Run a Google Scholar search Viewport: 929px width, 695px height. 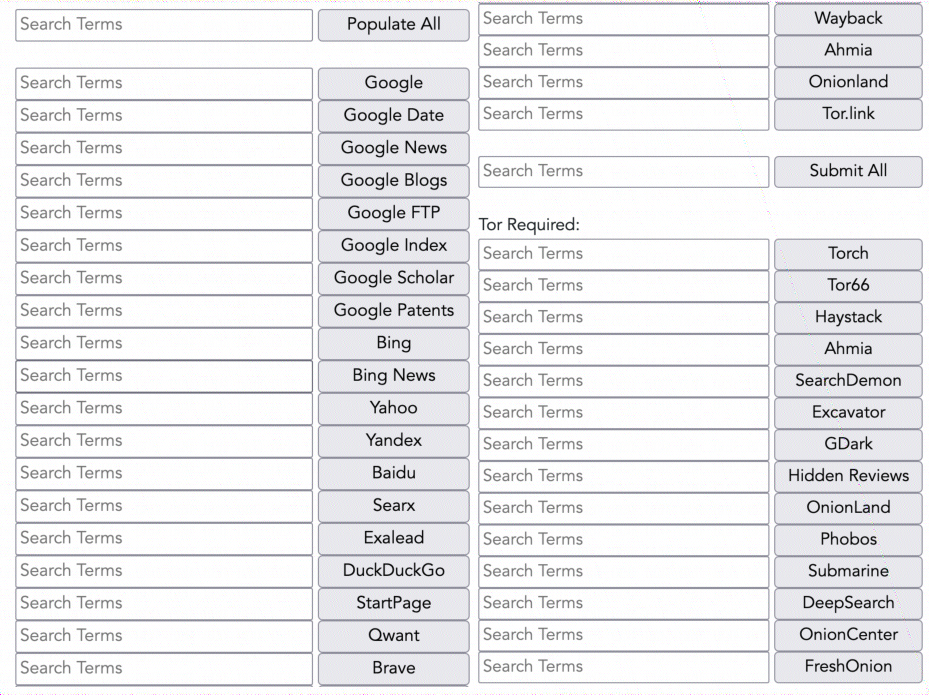(393, 278)
